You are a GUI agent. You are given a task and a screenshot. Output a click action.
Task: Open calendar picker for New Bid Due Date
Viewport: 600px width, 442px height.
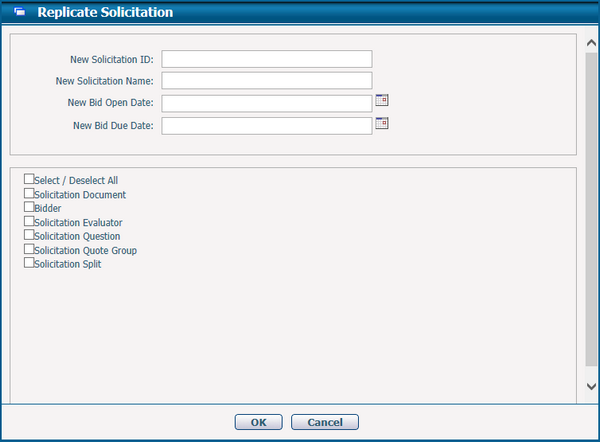381,124
